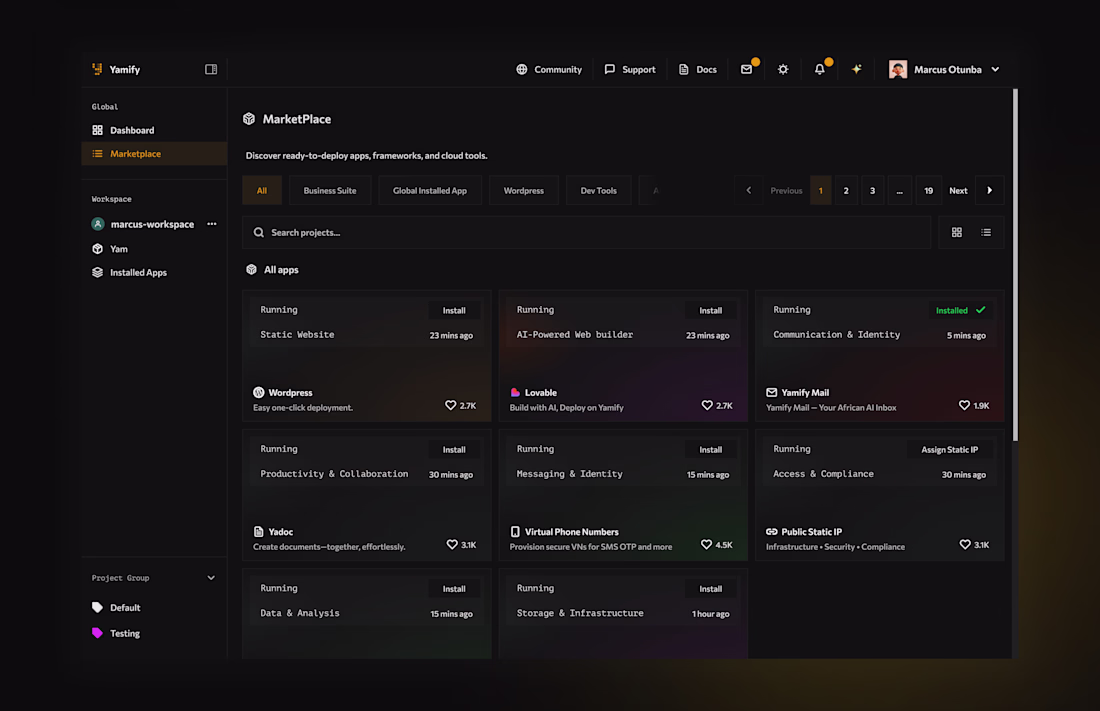1100x711 pixels.
Task: Like the Lovable app heart
Action: 707,406
